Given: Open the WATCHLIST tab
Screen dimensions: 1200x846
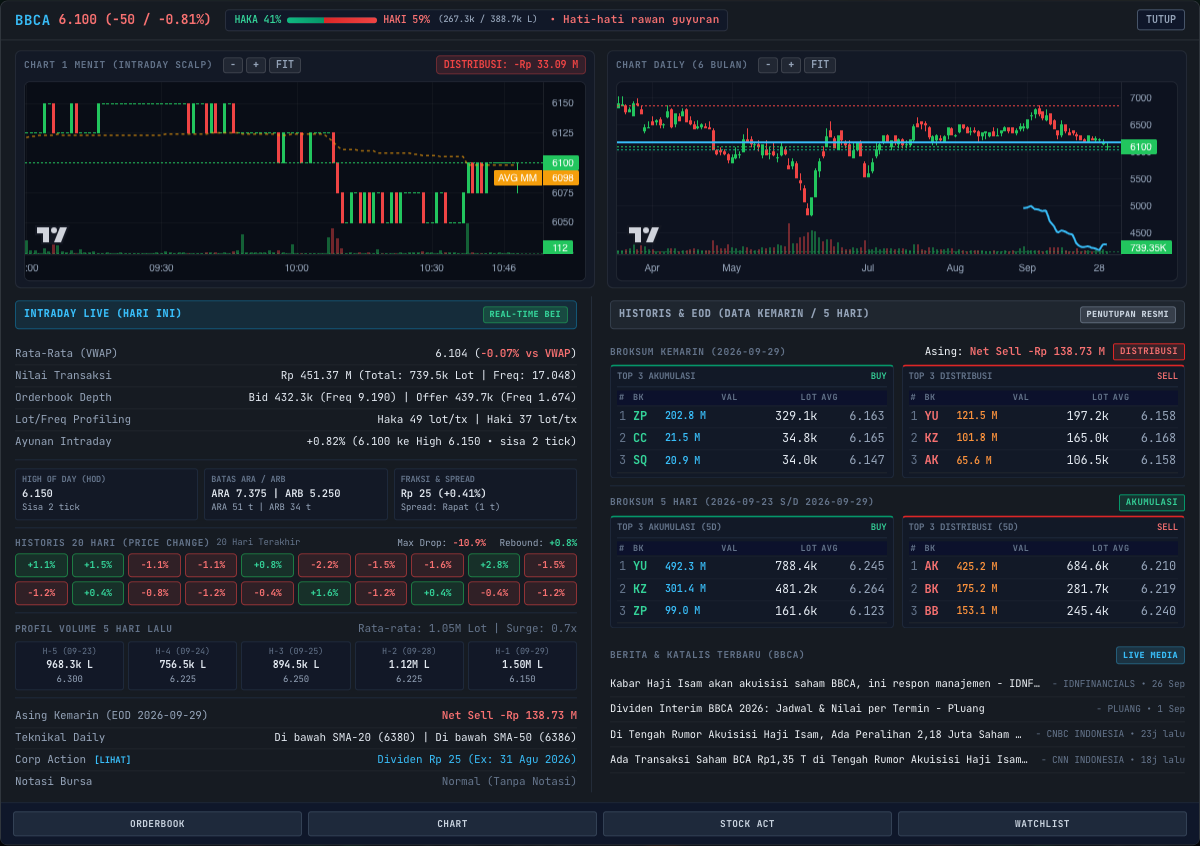Looking at the screenshot, I should (1042, 824).
